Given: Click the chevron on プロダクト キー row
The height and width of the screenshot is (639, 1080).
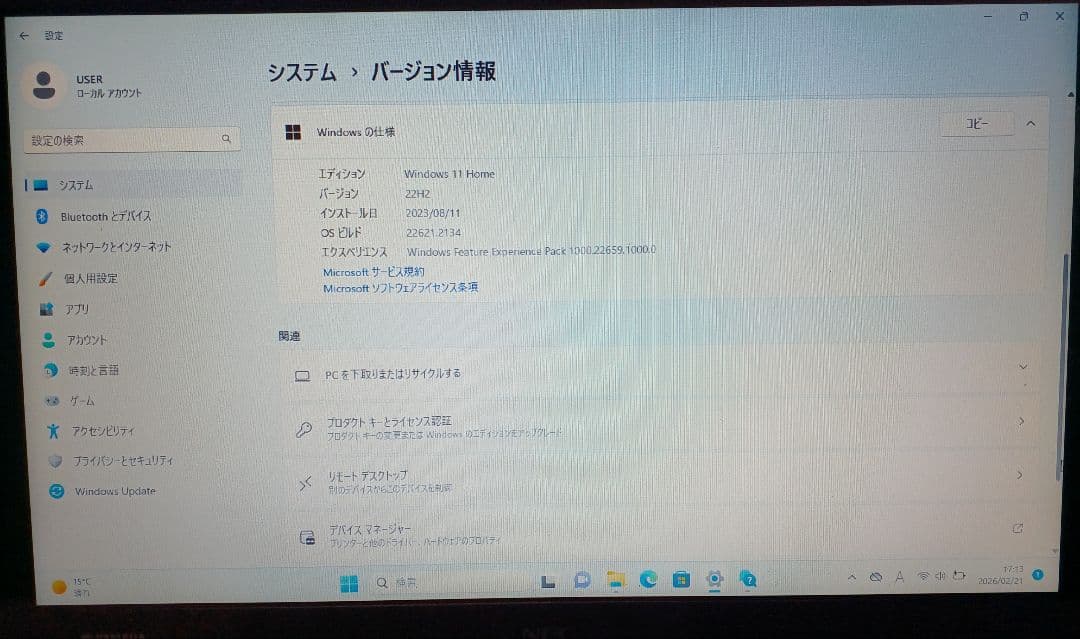Looking at the screenshot, I should 1021,421.
